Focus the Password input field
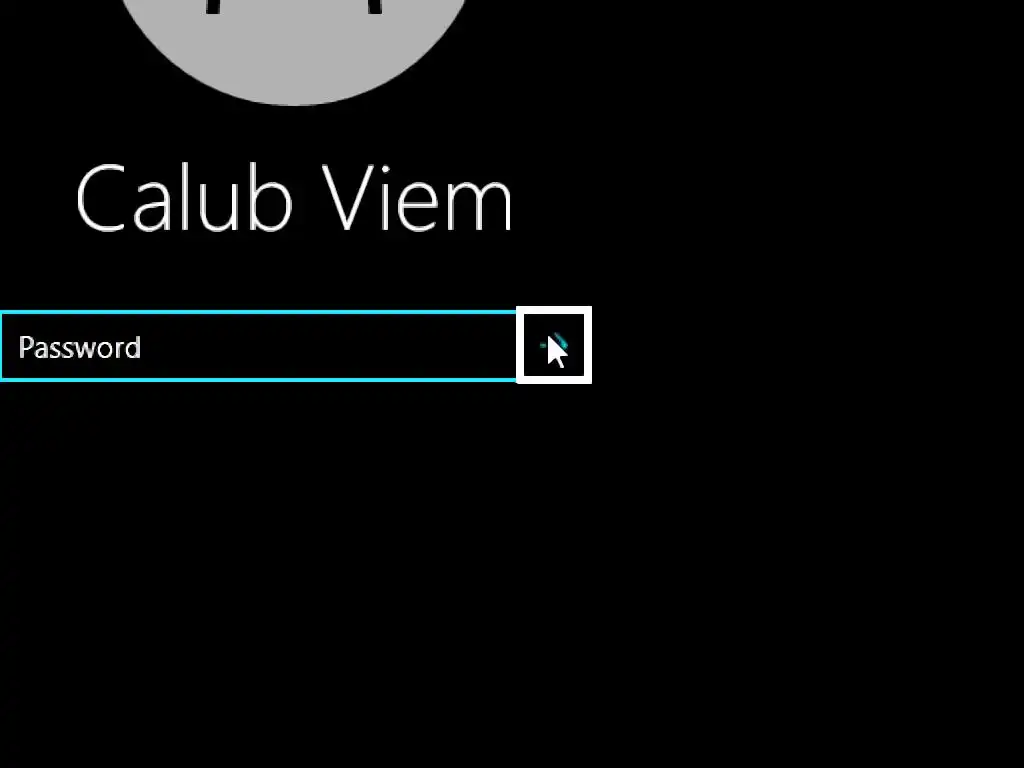The width and height of the screenshot is (1024, 768). click(259, 346)
